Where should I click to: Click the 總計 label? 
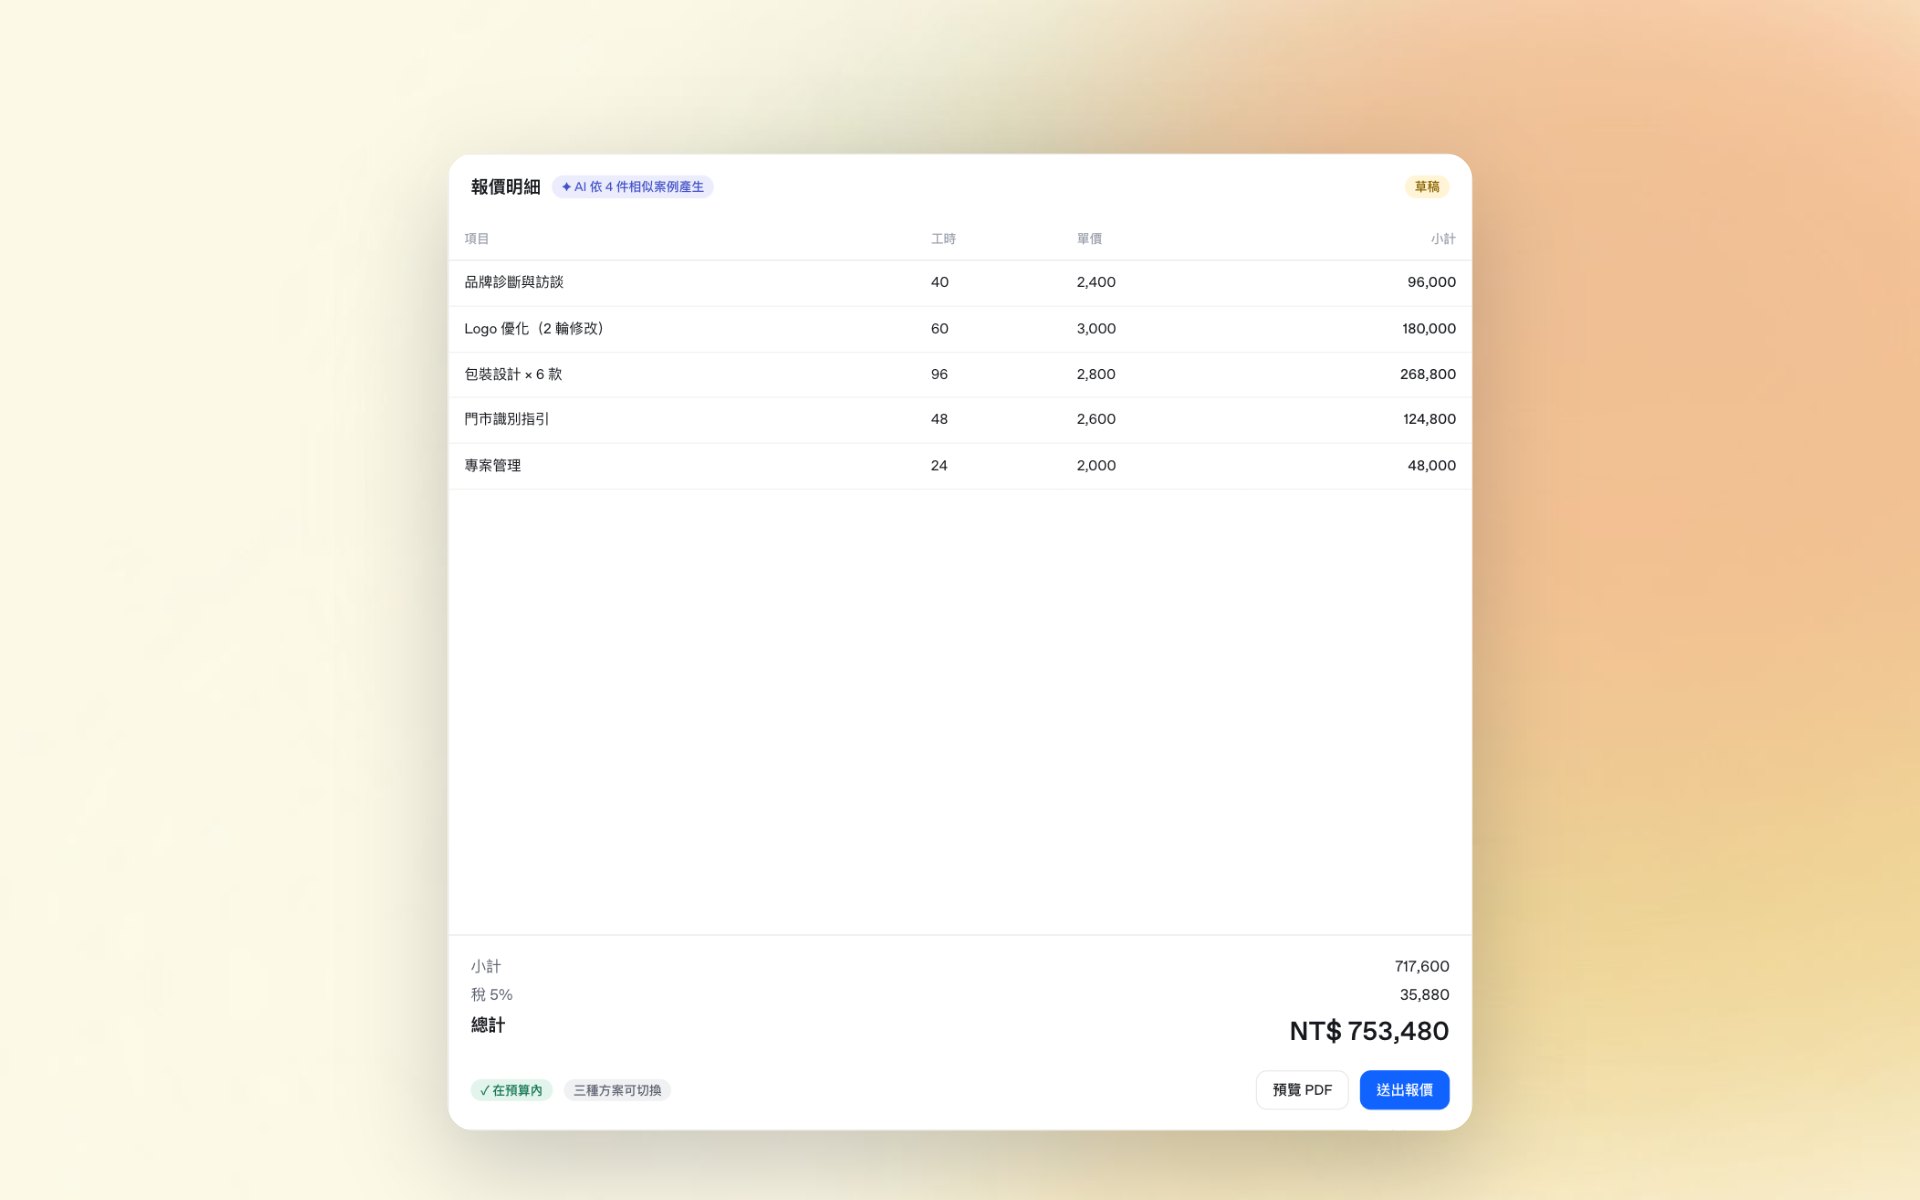click(x=488, y=1025)
